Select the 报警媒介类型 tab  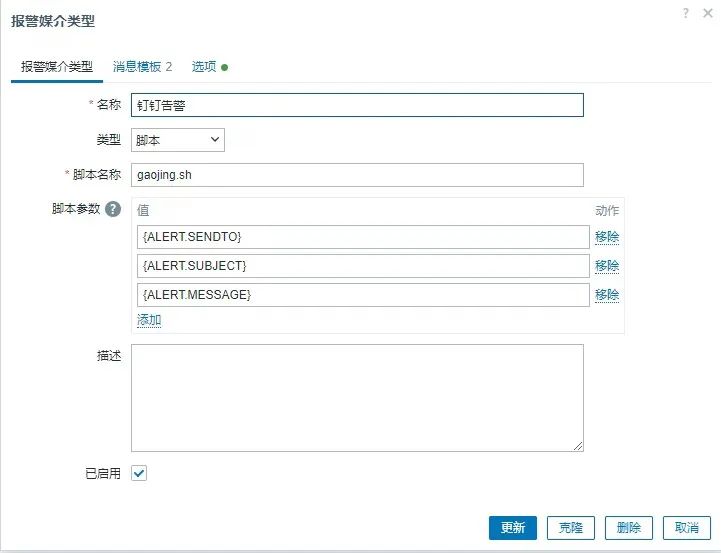click(x=58, y=67)
